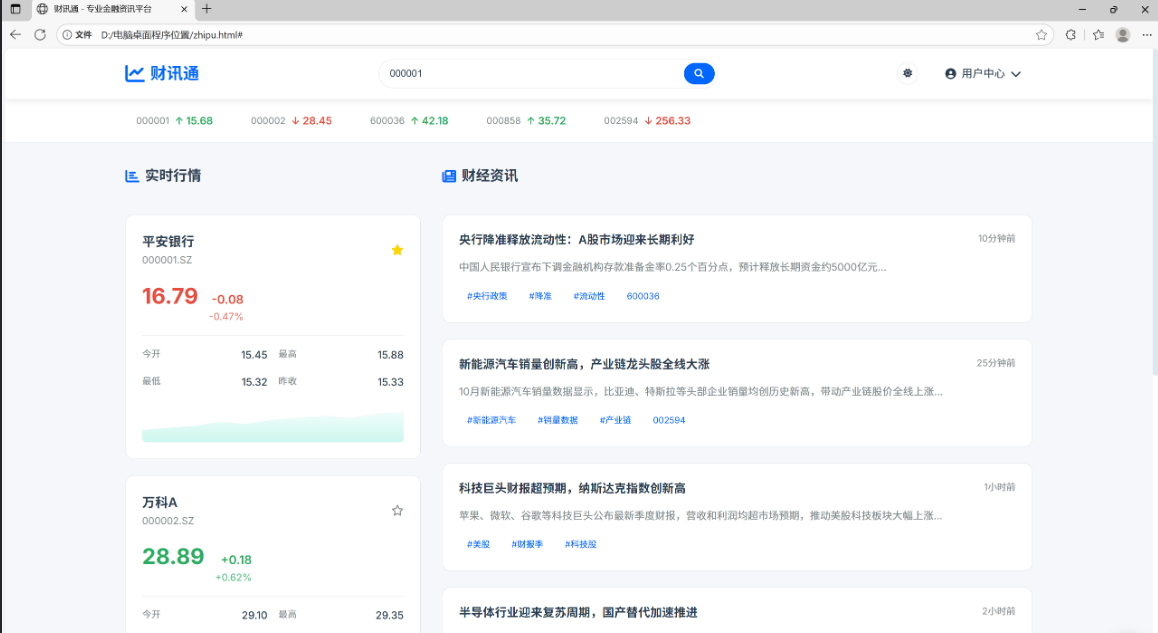This screenshot has height=633, width=1158.
Task: Click the #央行政策 tag
Action: tap(487, 296)
